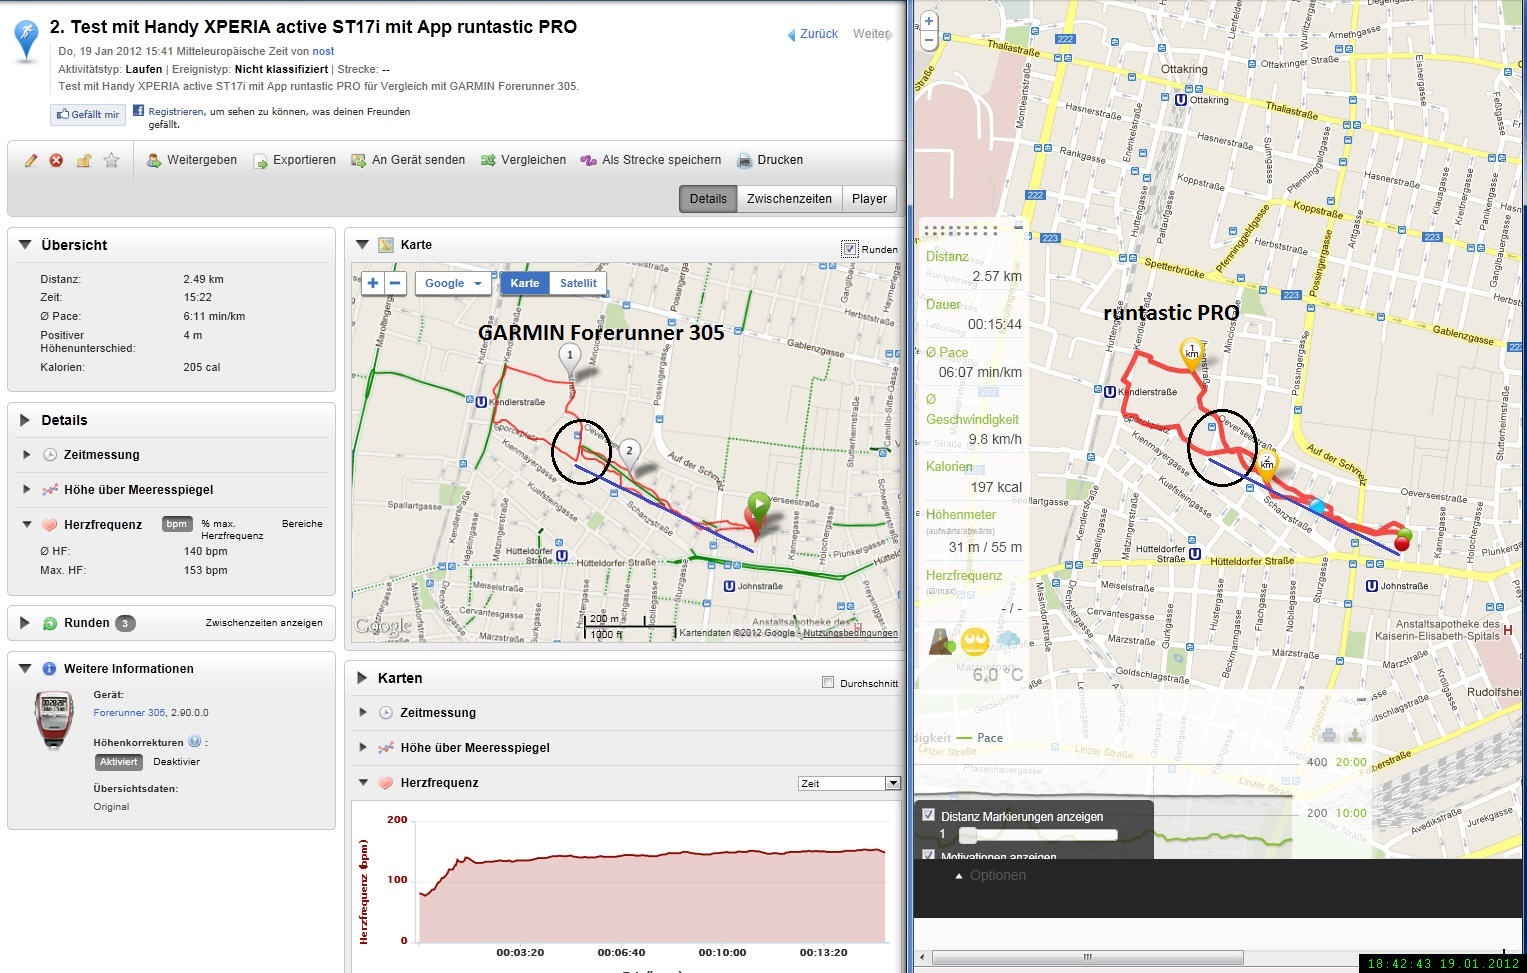The height and width of the screenshot is (973, 1527).
Task: Click the padlock privacy icon
Action: pyautogui.click(x=84, y=160)
